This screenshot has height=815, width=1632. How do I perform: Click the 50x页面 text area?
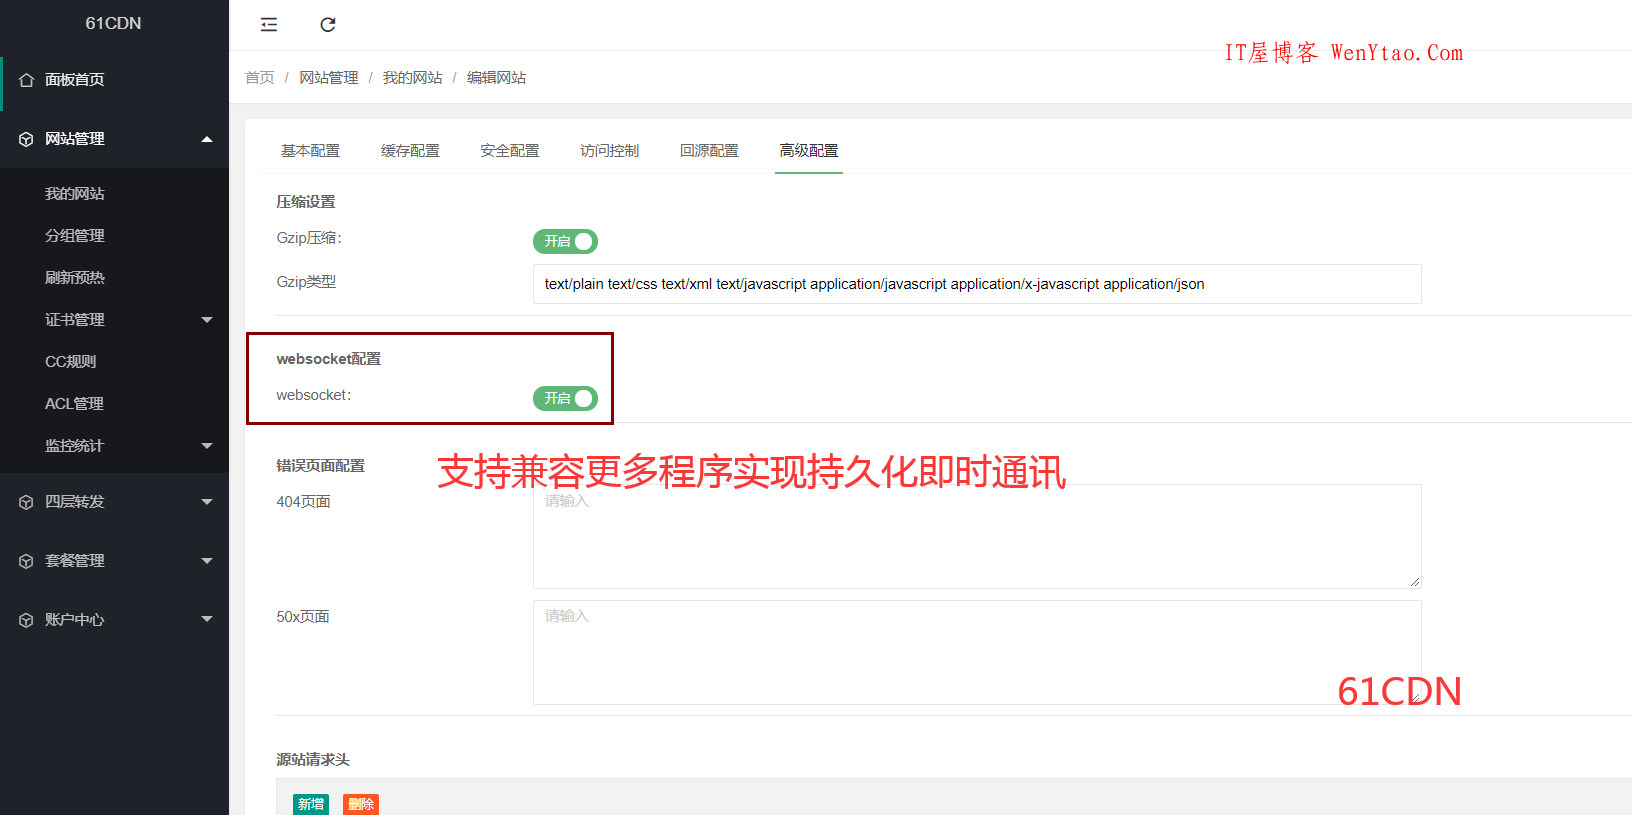point(977,652)
